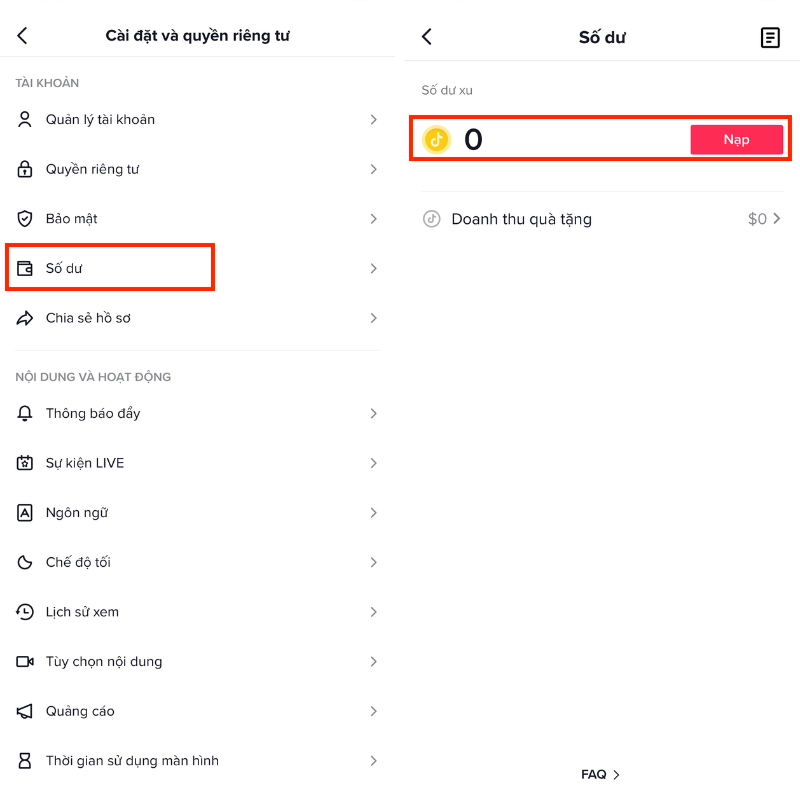Viewport: 800px width, 800px height.
Task: Click the lock icon for Quyền riêng tư
Action: (23, 168)
